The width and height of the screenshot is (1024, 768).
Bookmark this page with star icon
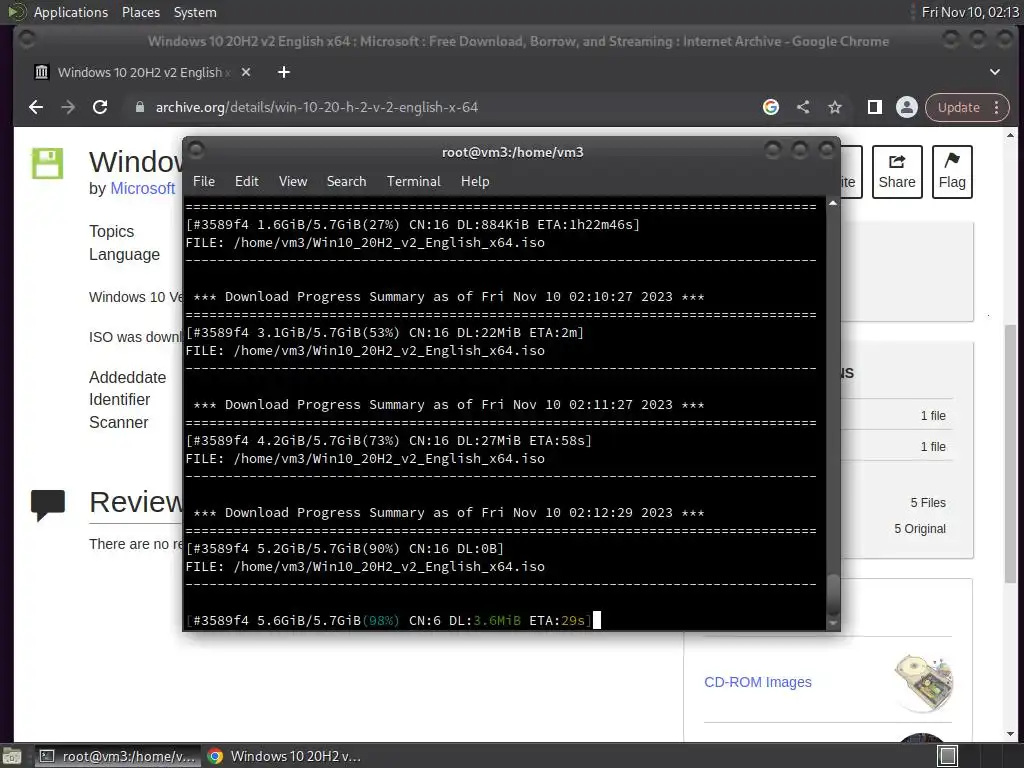835,107
